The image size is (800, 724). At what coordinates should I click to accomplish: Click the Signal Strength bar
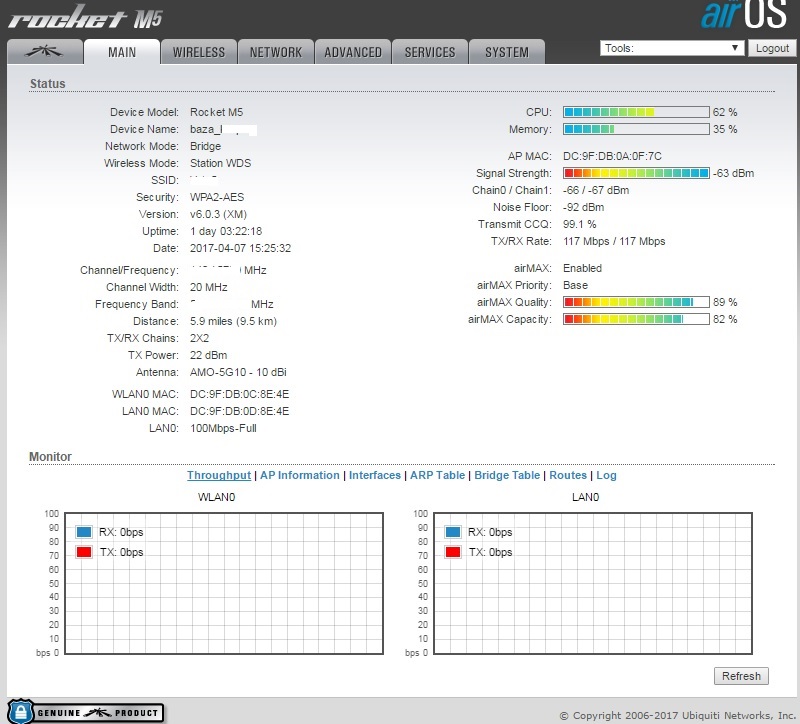click(x=636, y=173)
